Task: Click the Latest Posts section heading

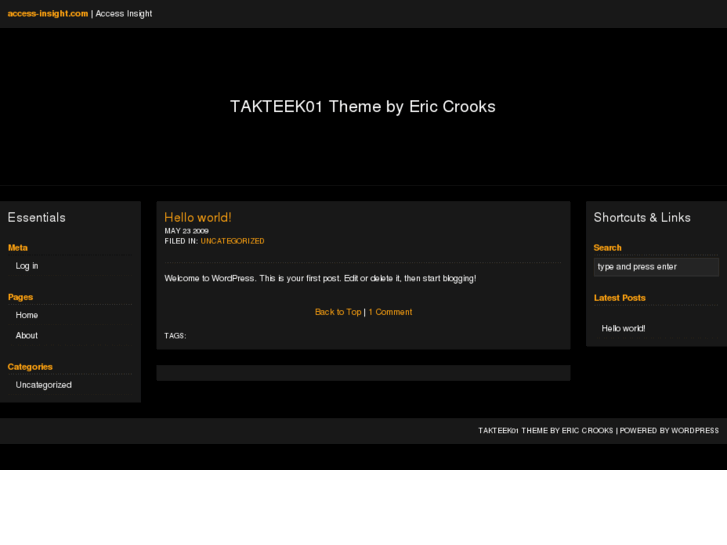Action: [x=619, y=298]
